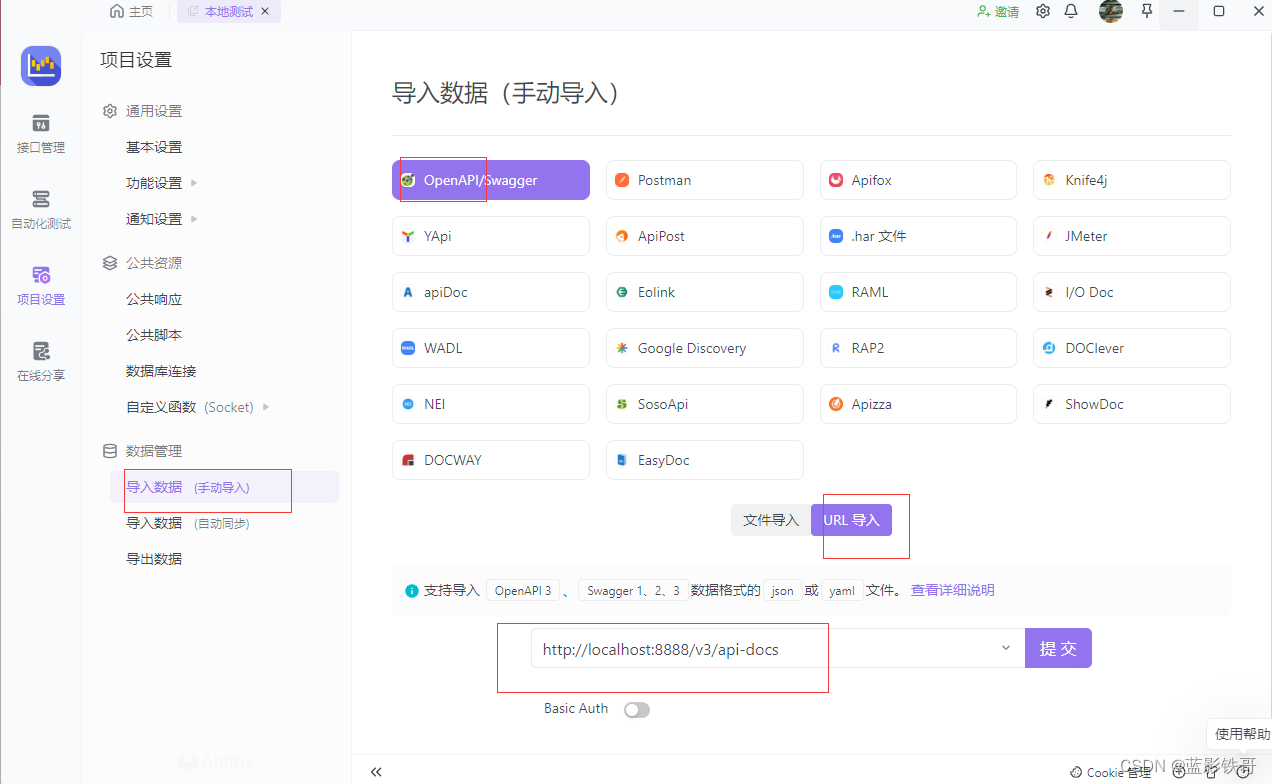The height and width of the screenshot is (784, 1272).
Task: Choose JMeter import format
Action: (x=1132, y=236)
